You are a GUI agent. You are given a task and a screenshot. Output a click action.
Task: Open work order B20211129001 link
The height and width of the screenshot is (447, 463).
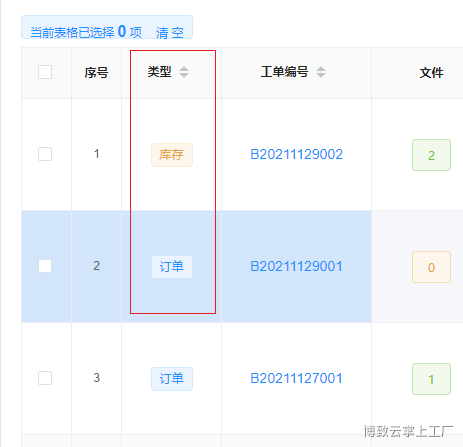coord(297,266)
